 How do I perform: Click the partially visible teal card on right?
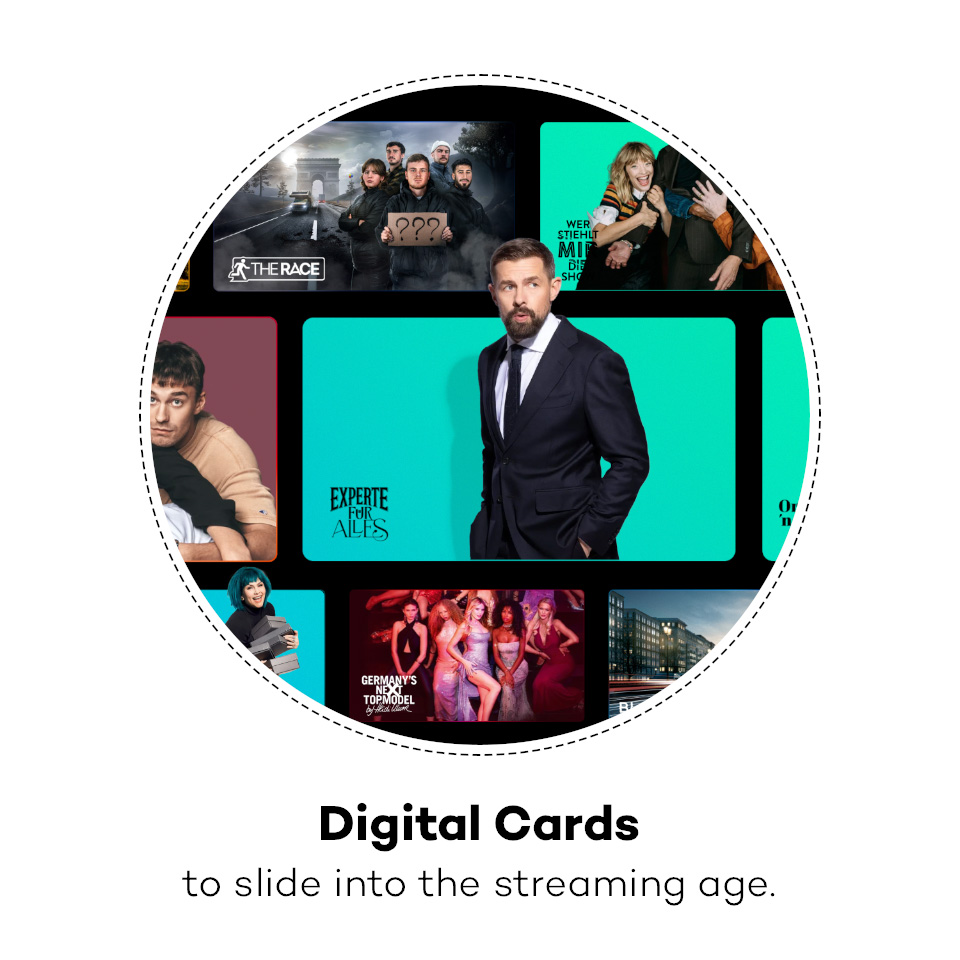pyautogui.click(x=786, y=439)
